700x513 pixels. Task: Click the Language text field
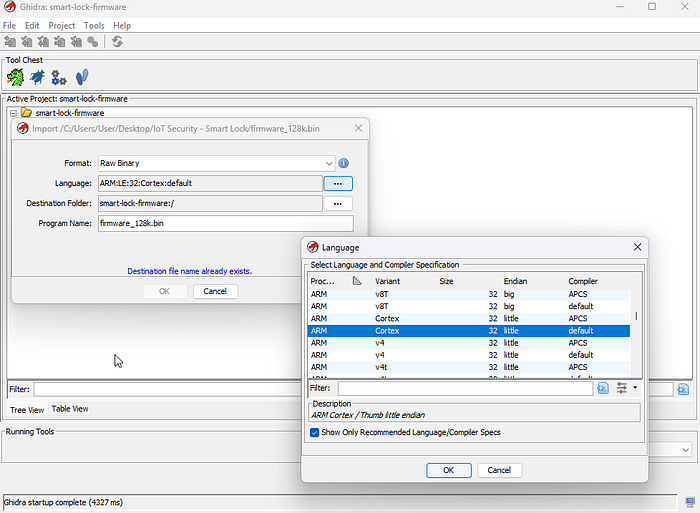(210, 184)
